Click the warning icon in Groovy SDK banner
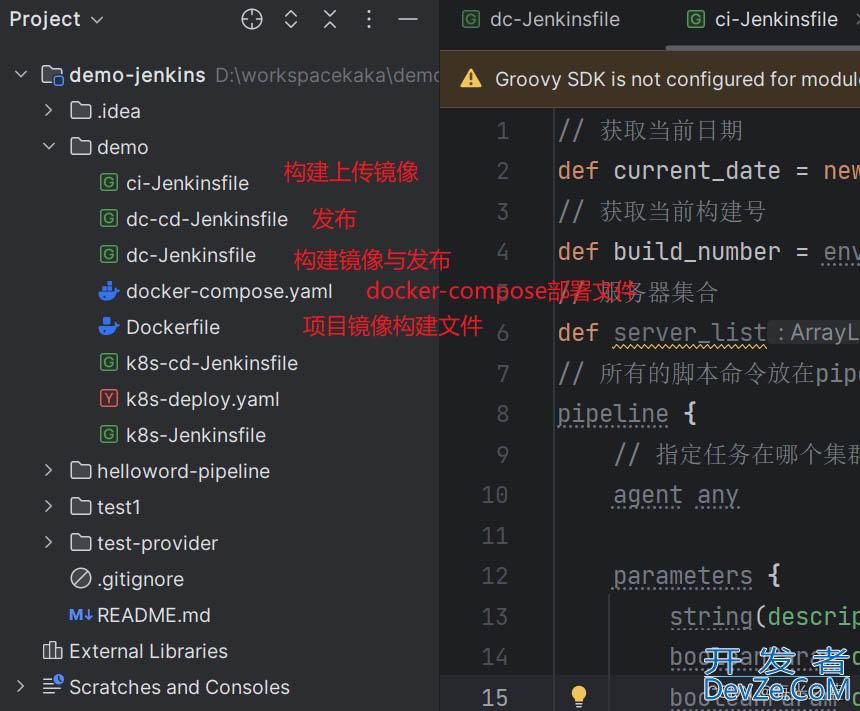The image size is (860, 711). 471,79
